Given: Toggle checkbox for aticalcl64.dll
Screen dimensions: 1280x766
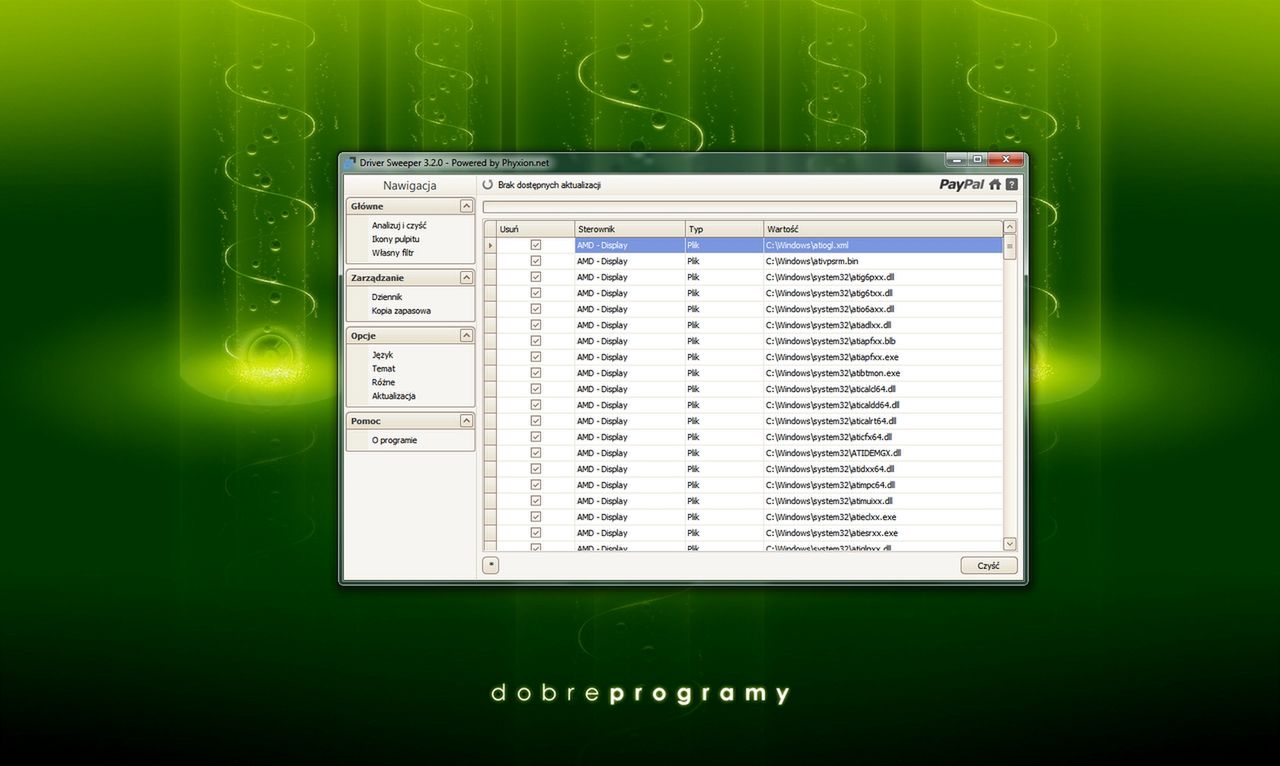Looking at the screenshot, I should (536, 389).
